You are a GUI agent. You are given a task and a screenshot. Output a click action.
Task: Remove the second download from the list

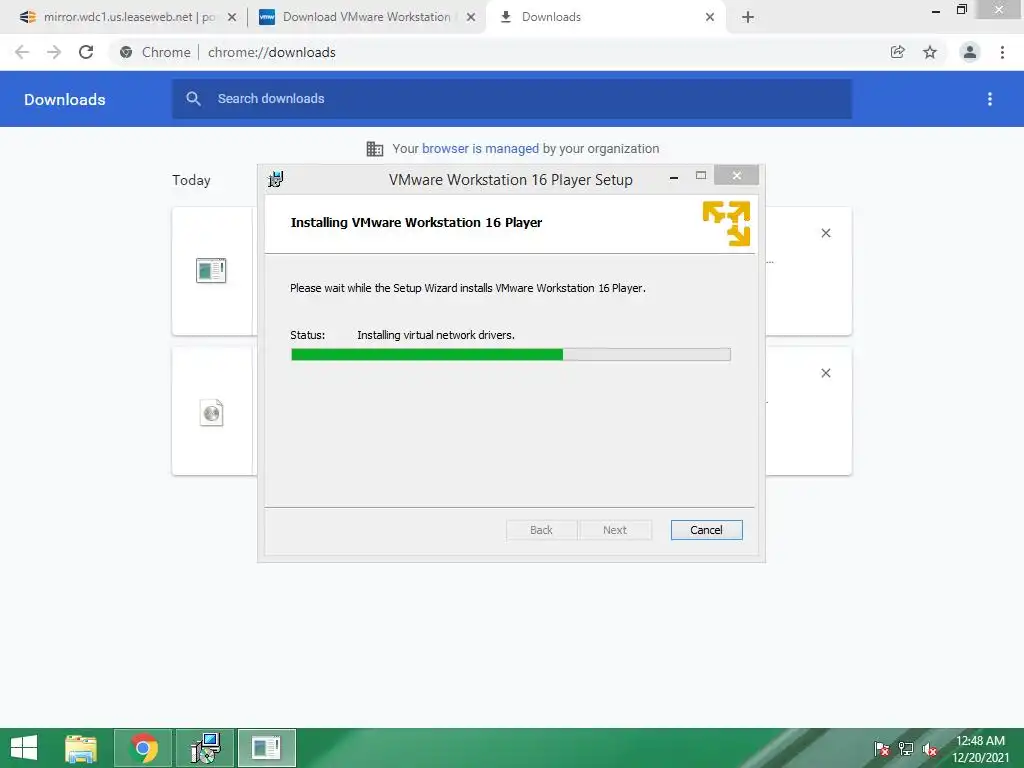(x=825, y=373)
